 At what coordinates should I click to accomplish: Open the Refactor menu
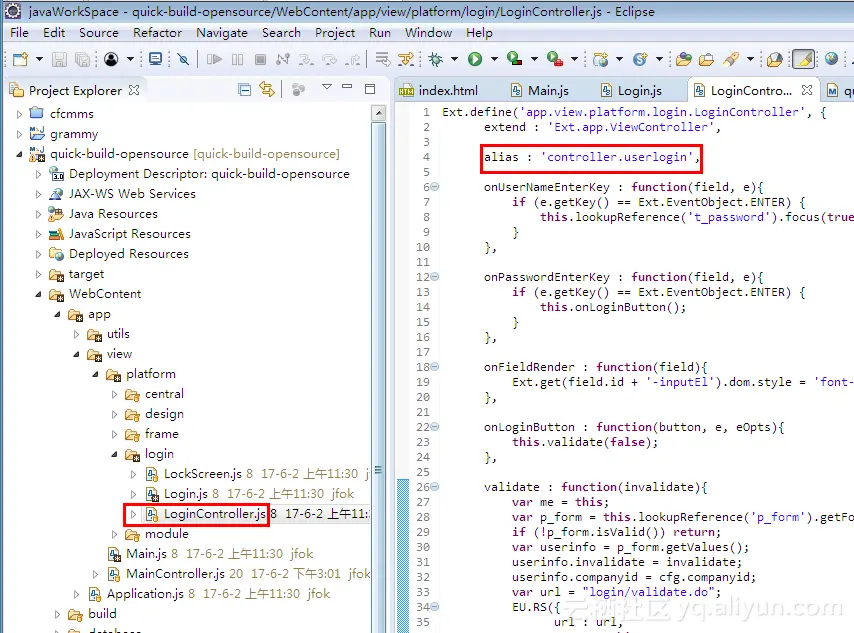157,33
